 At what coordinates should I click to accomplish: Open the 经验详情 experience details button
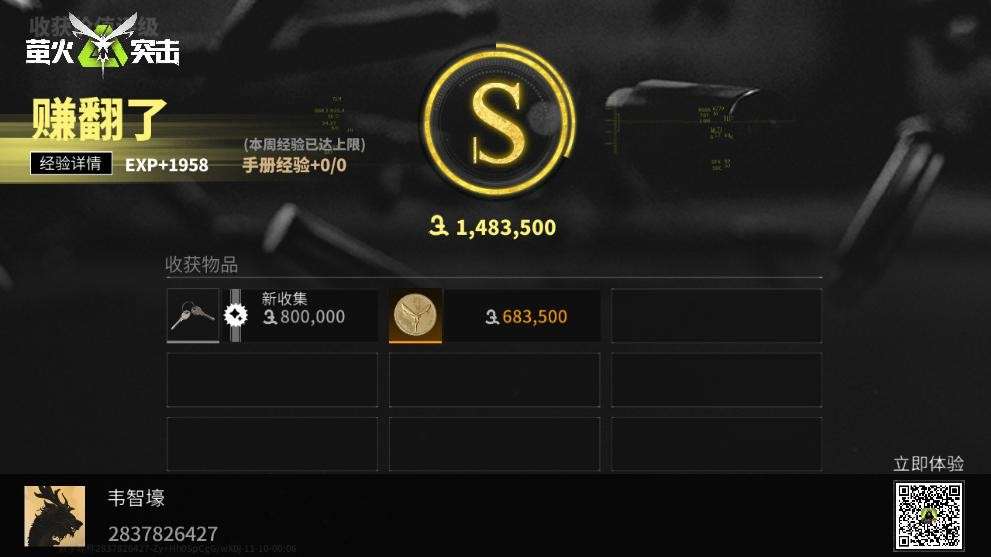(71, 164)
